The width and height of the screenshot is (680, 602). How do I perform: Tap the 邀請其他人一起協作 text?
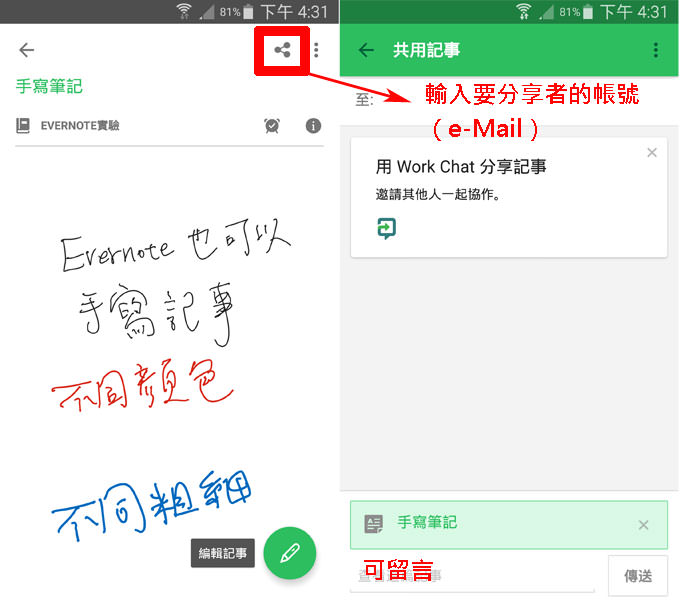click(x=438, y=194)
